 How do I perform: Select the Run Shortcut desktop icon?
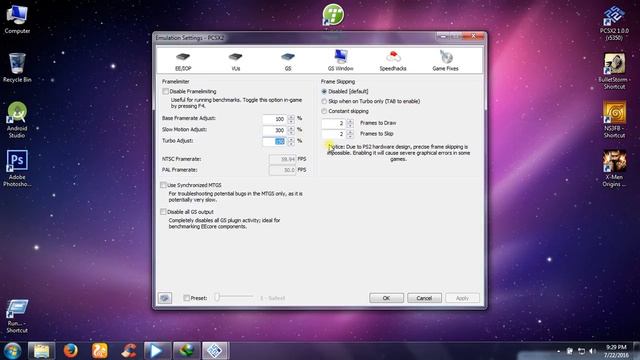coord(17,316)
